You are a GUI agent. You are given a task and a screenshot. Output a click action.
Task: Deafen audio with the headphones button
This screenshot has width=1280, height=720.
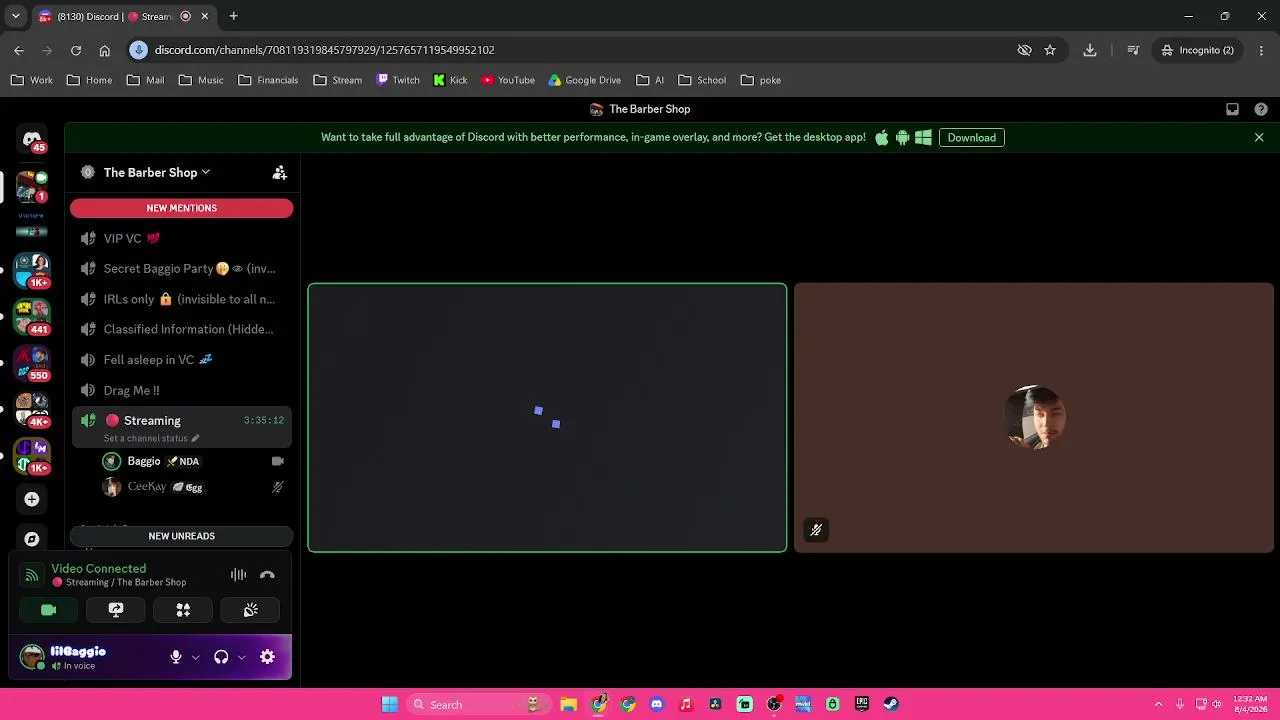point(221,657)
